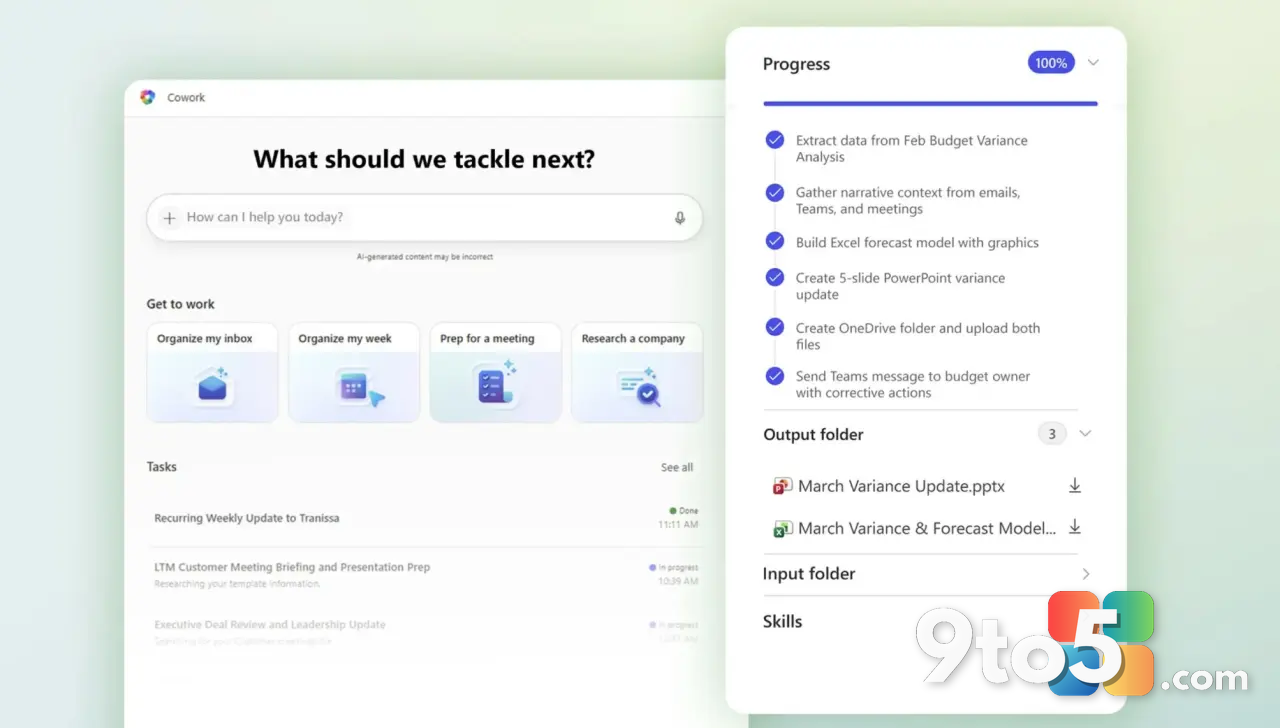Click the PowerPoint icon of March Variance Update

point(782,486)
